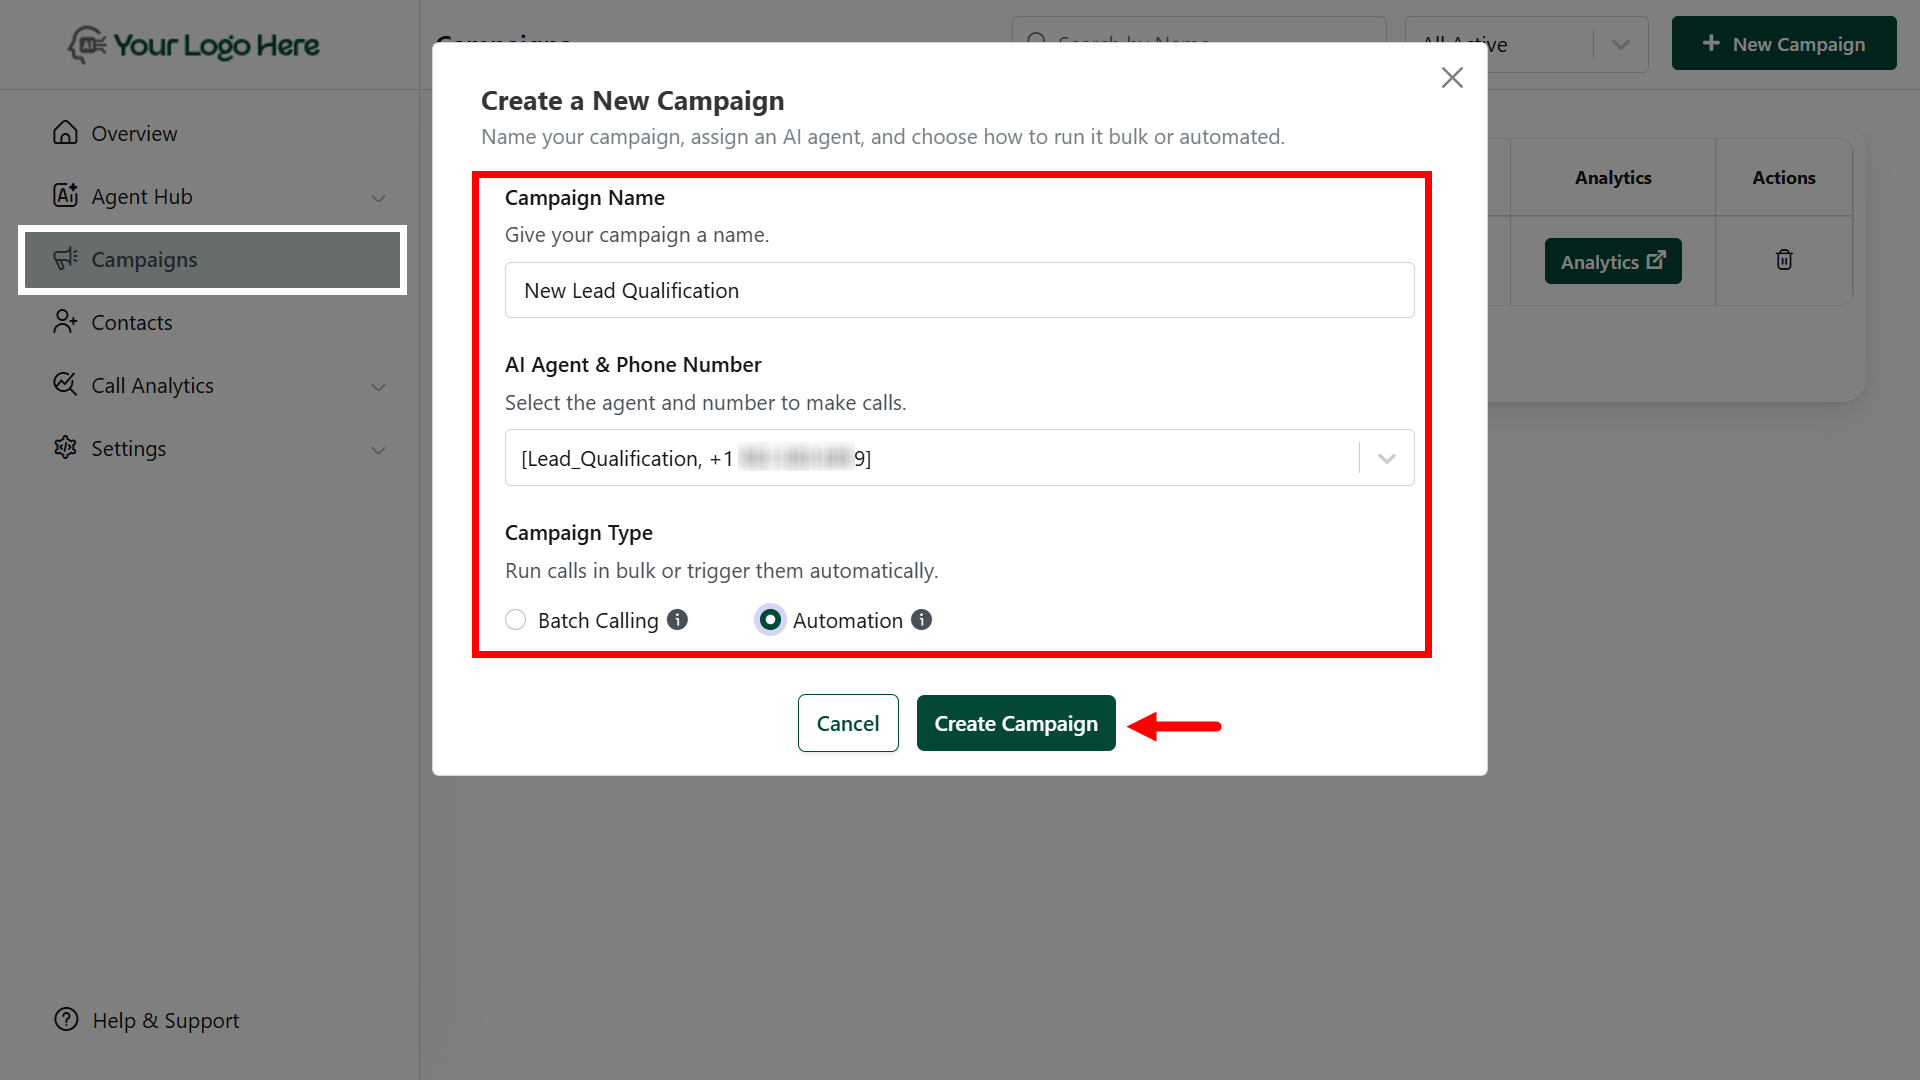Click the Overview home icon
This screenshot has width=1920, height=1080.
pos(65,133)
